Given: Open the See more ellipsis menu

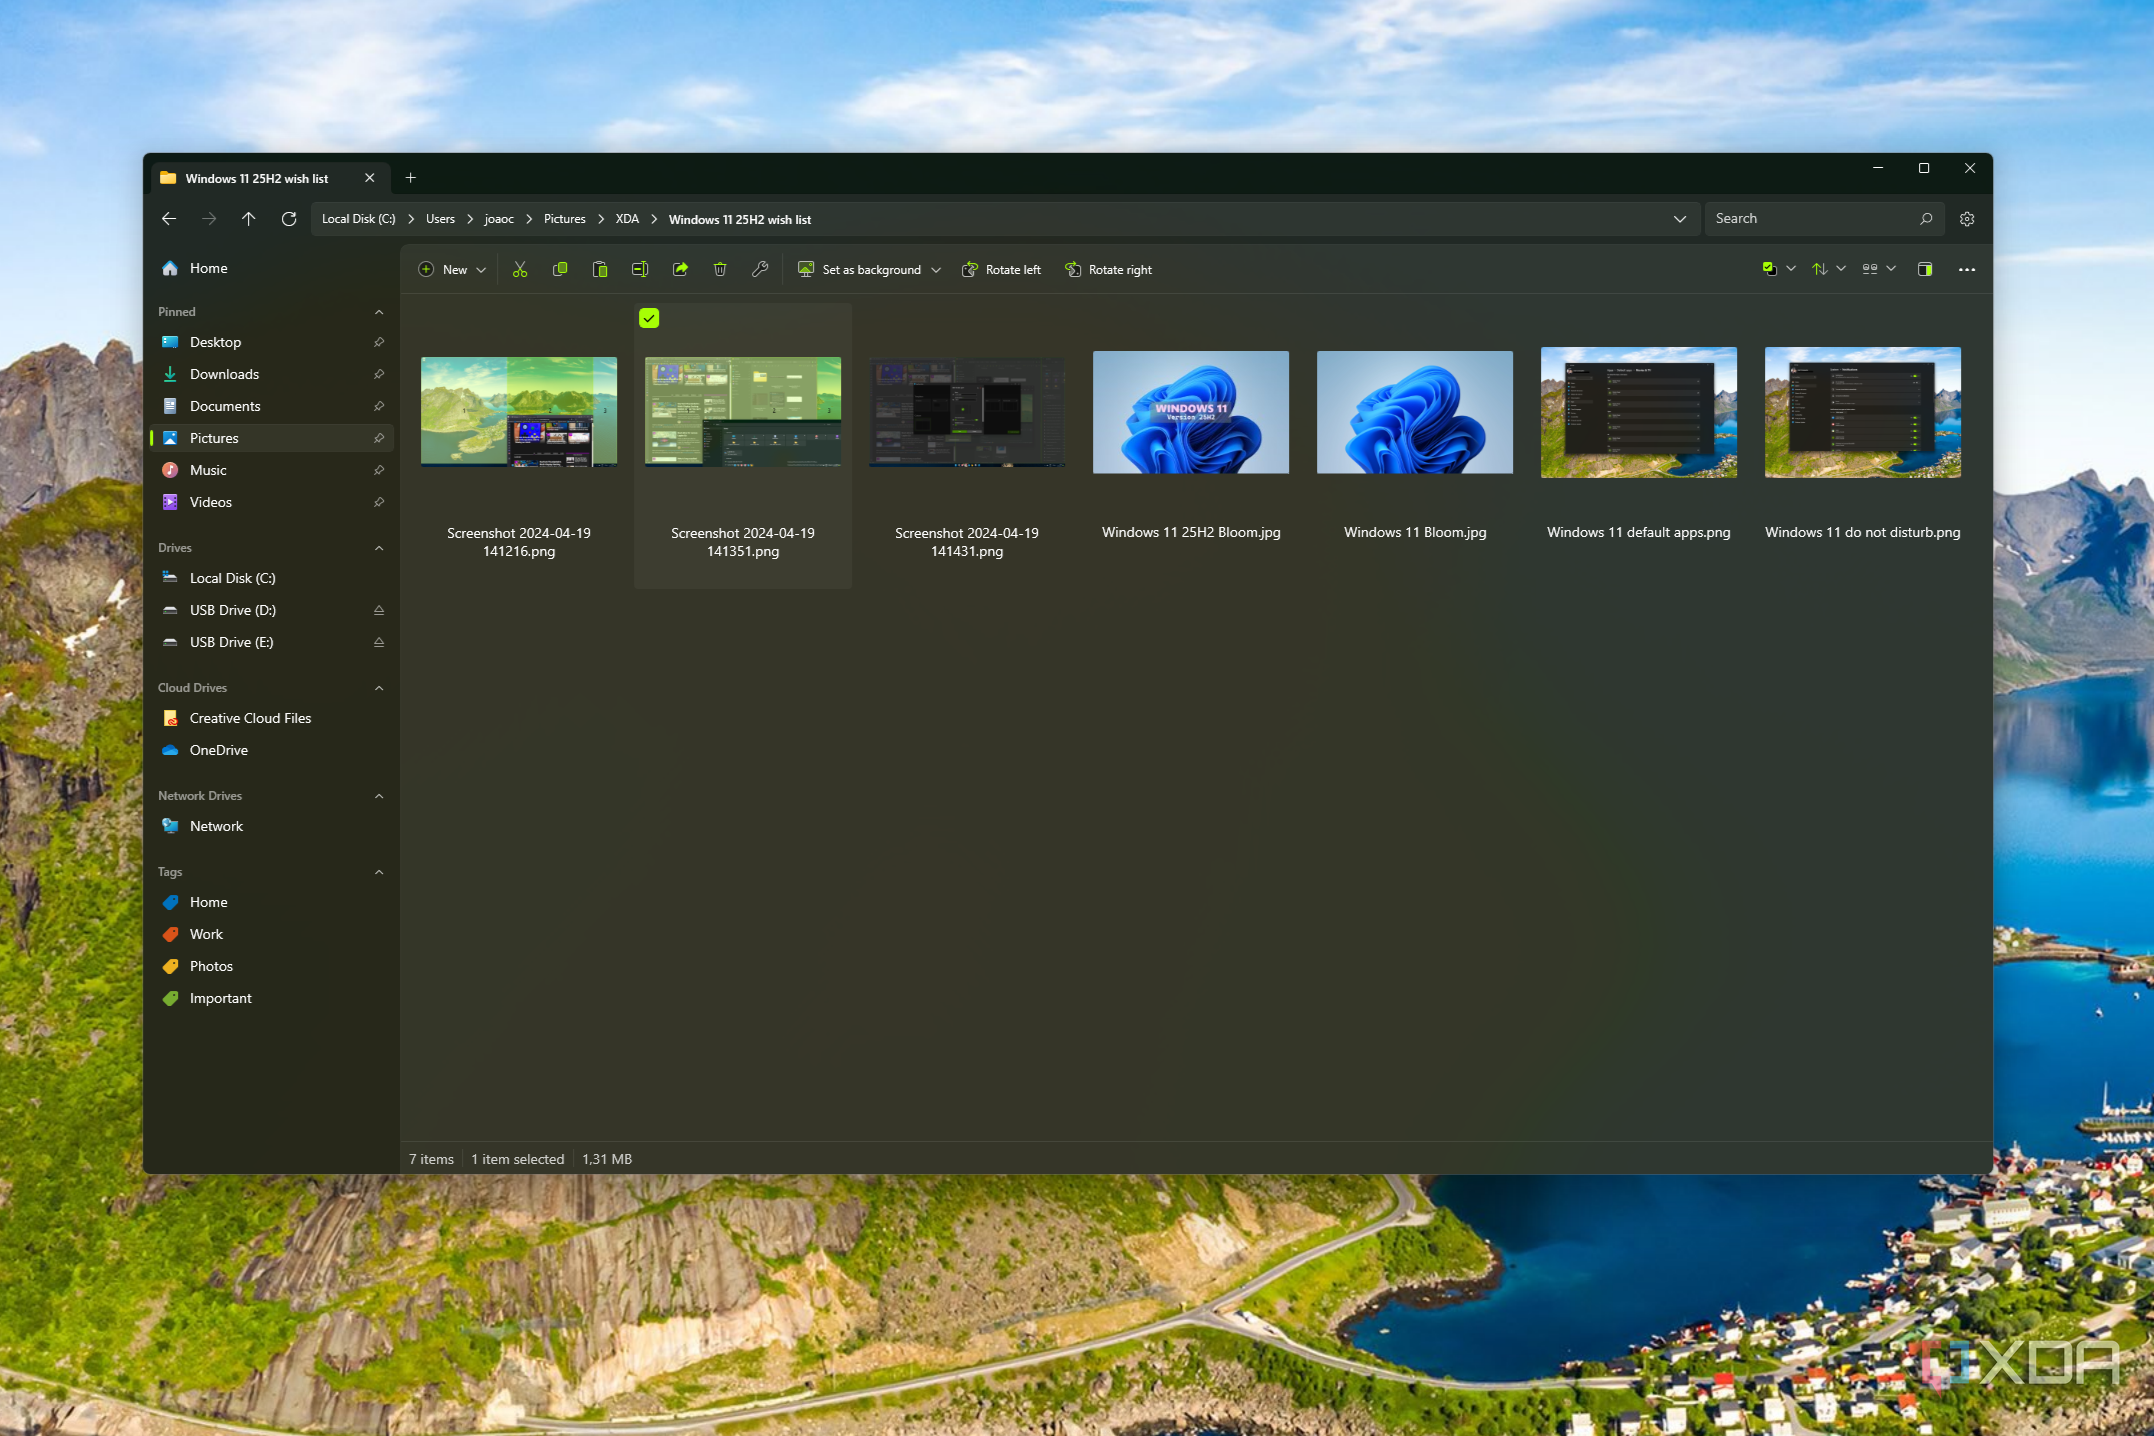Looking at the screenshot, I should coord(1967,269).
